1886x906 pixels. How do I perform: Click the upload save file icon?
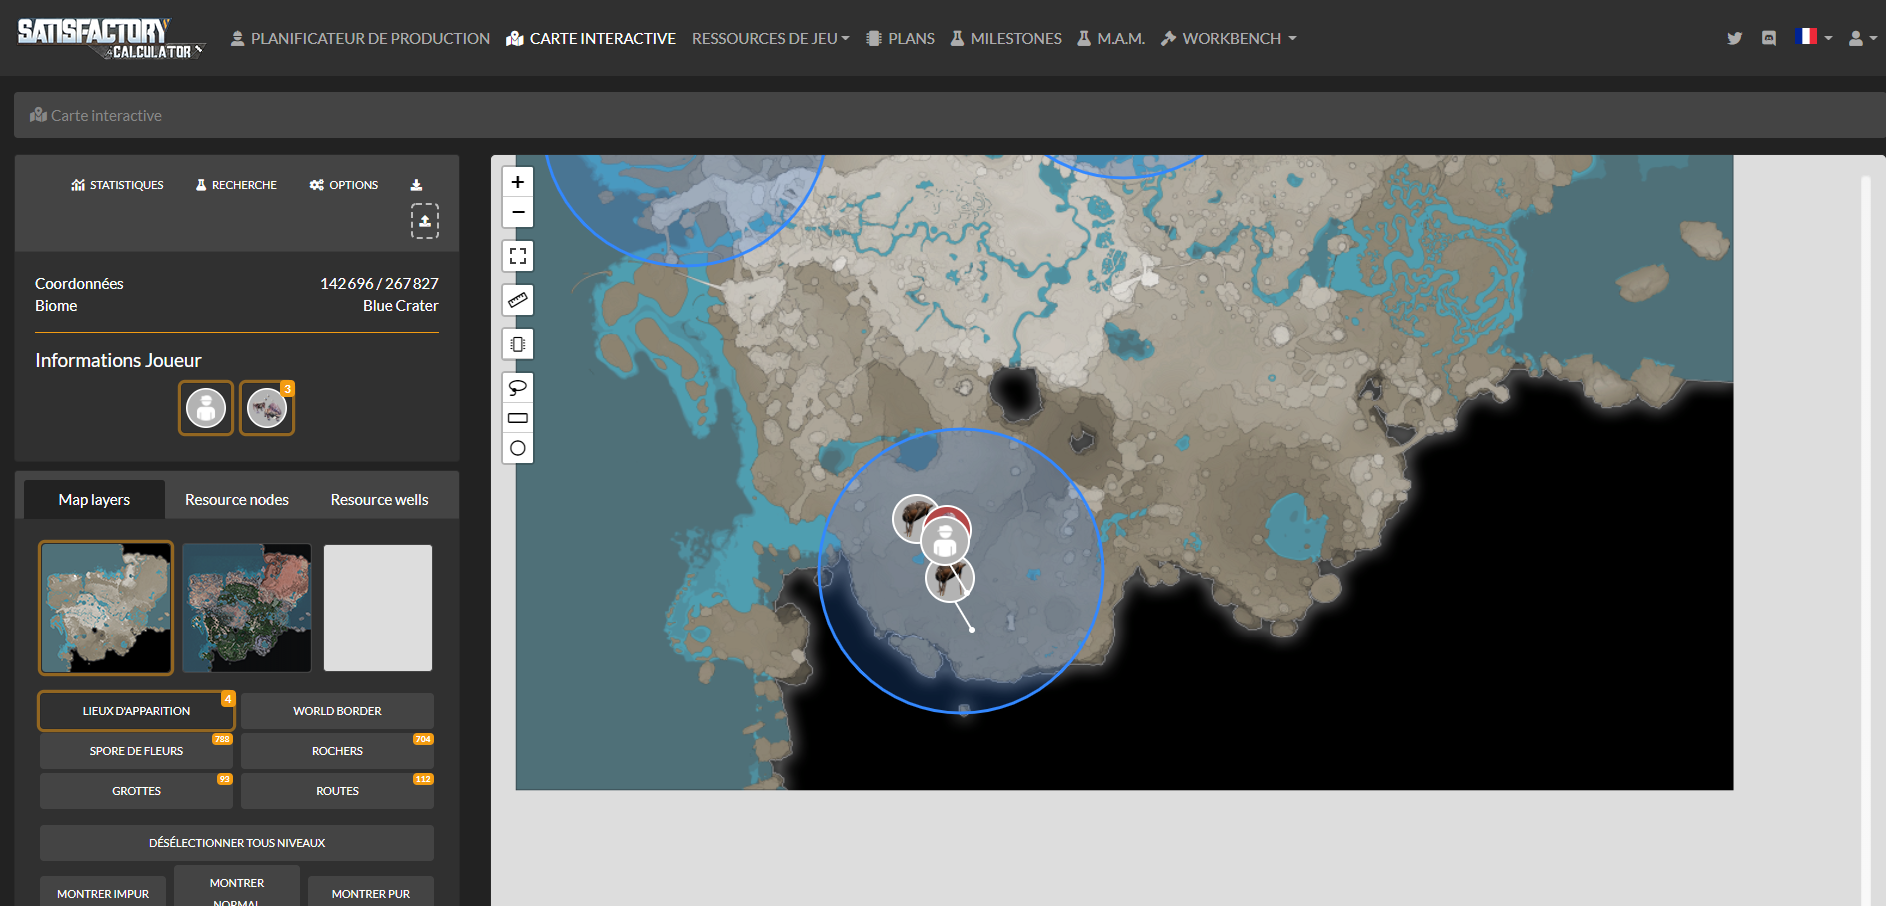click(x=425, y=221)
